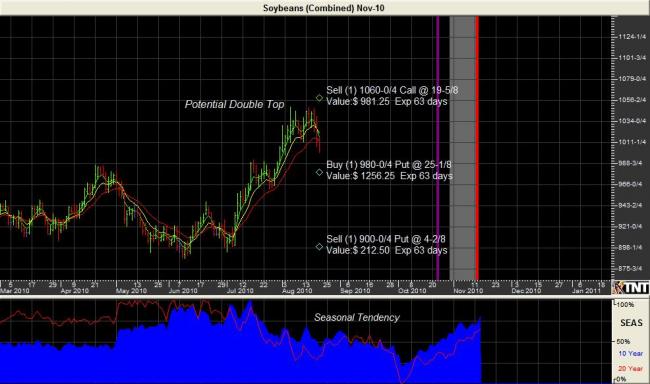Click the 50% seasonal scale label
This screenshot has height=384, width=650.
pos(623,341)
